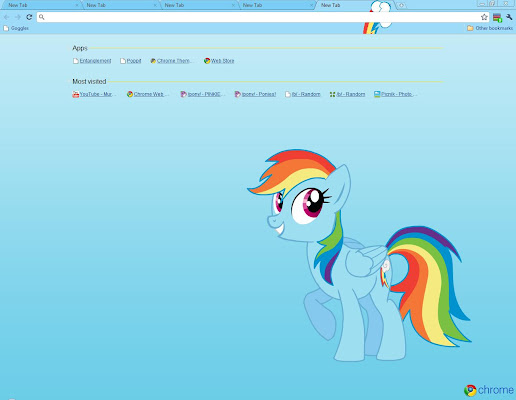Focus the address bar input
Viewport: 516px width, 400px height.
(263, 17)
